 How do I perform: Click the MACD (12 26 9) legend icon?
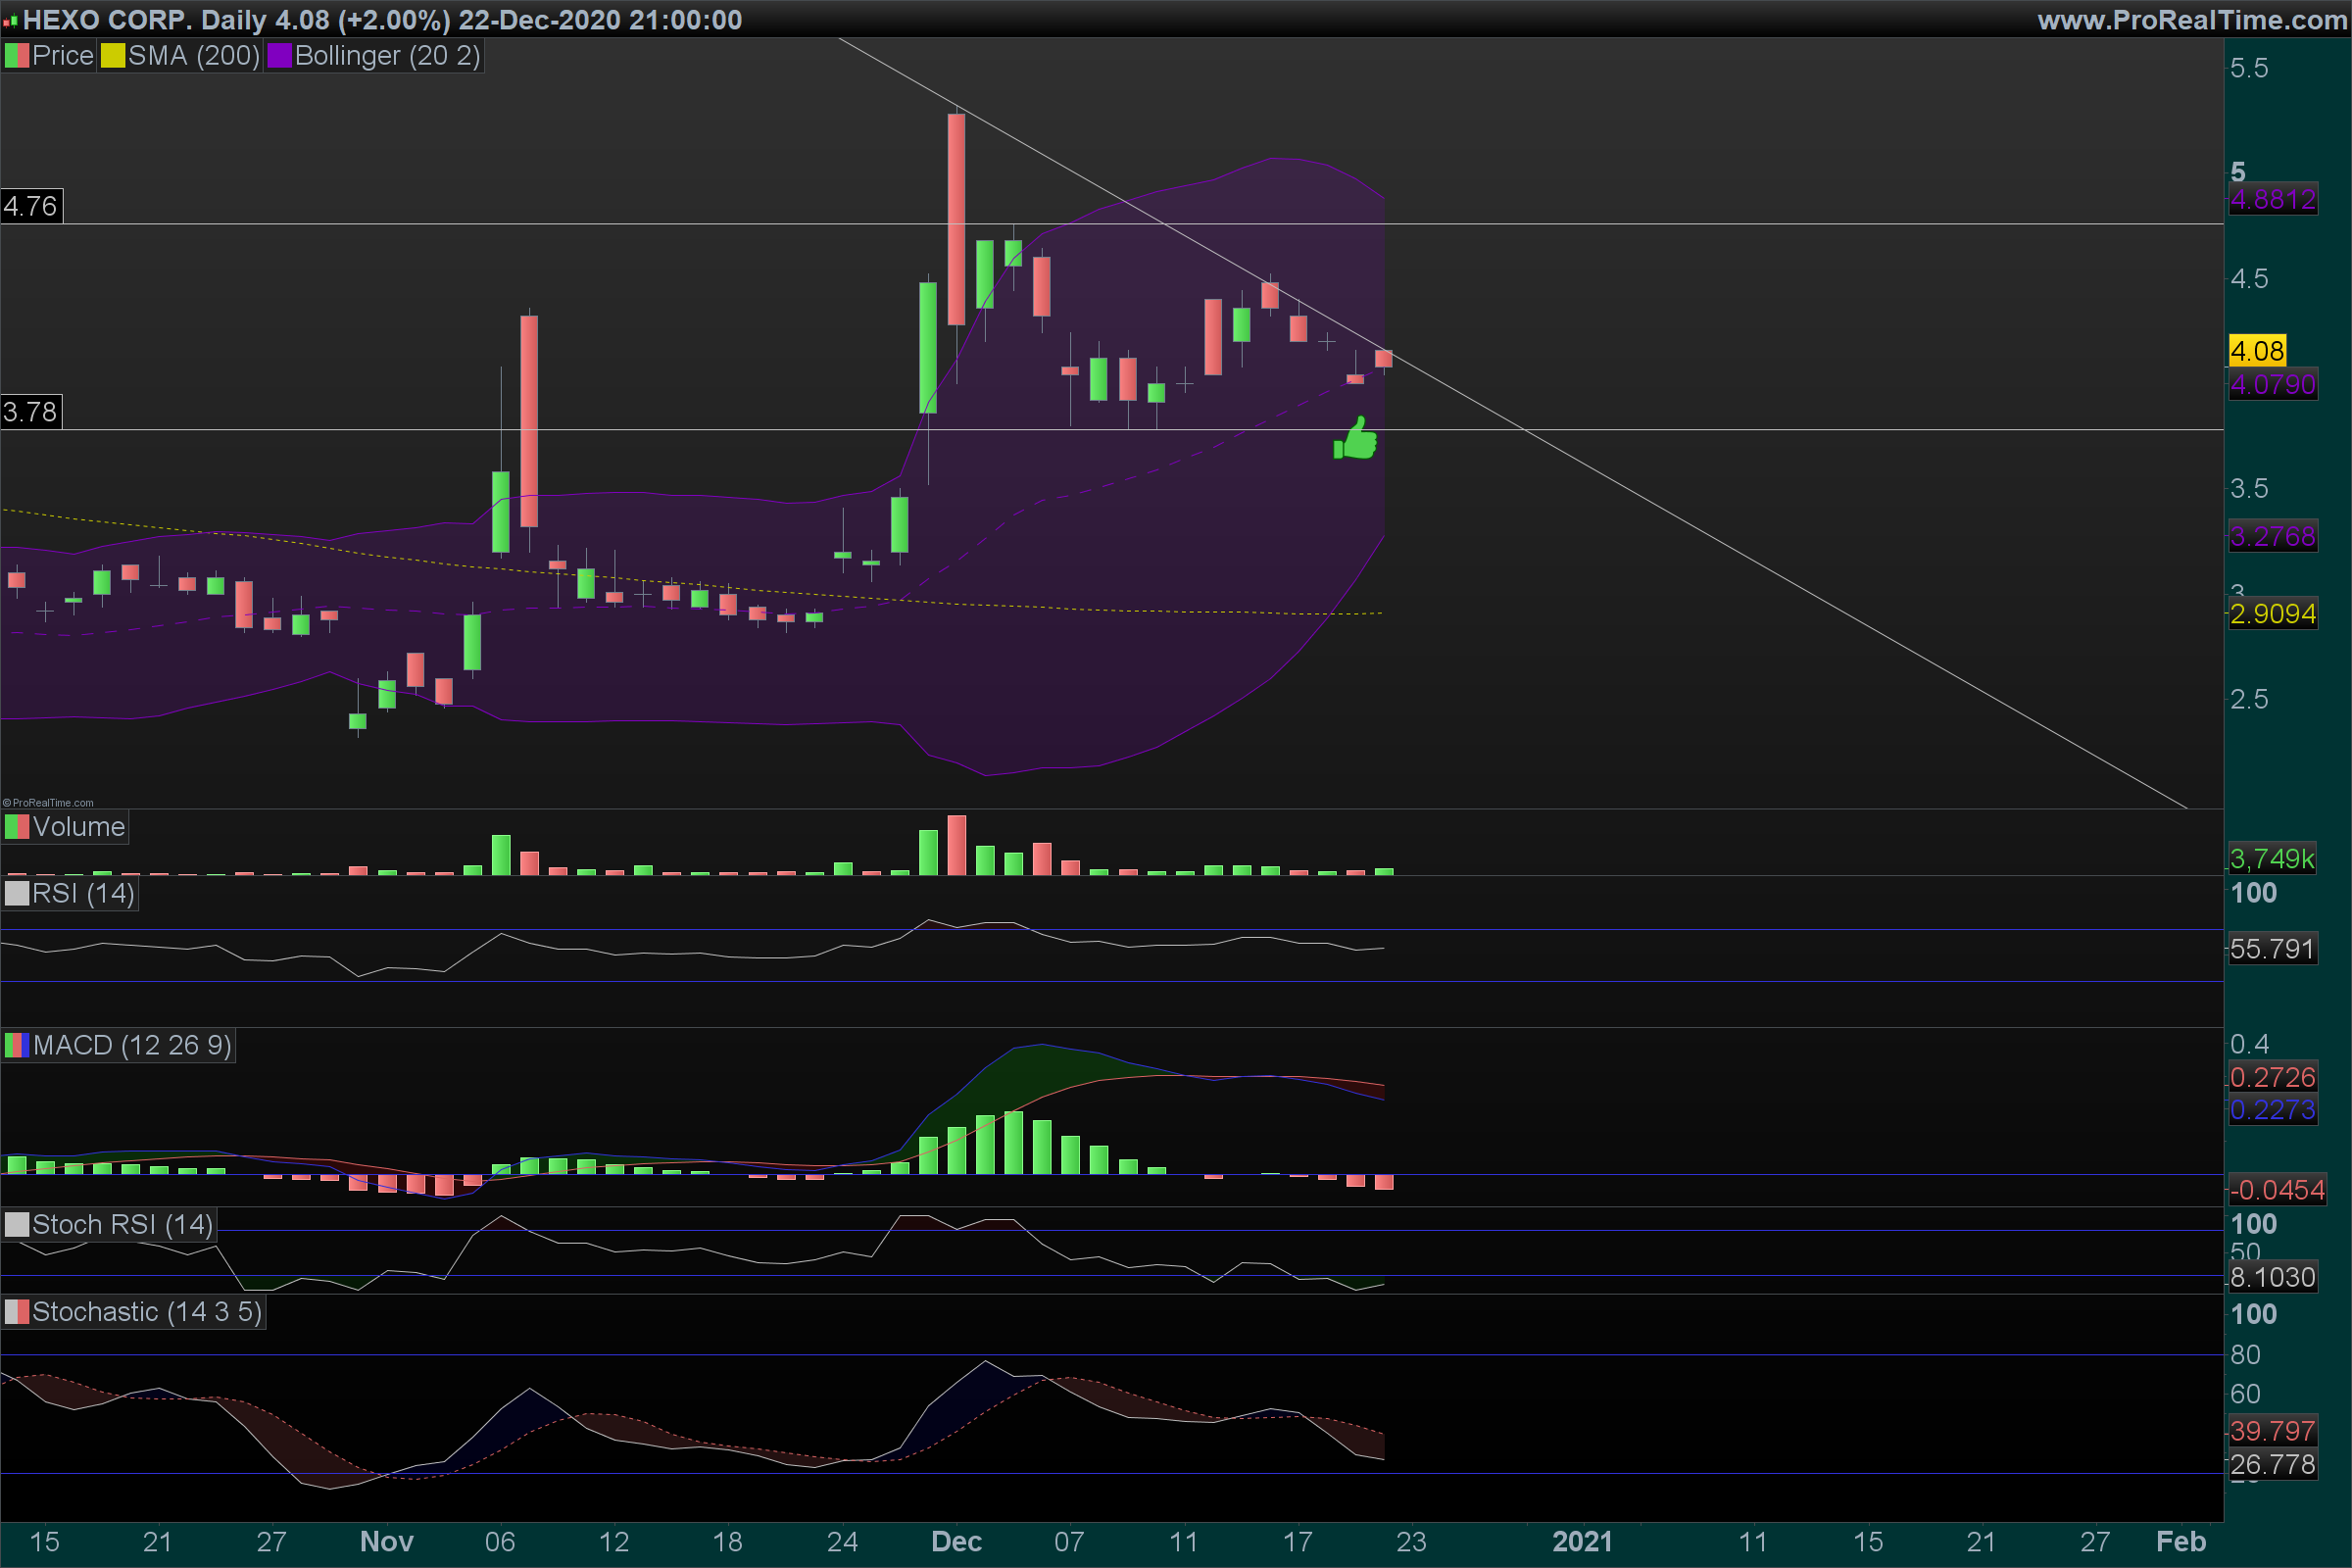click(16, 1046)
